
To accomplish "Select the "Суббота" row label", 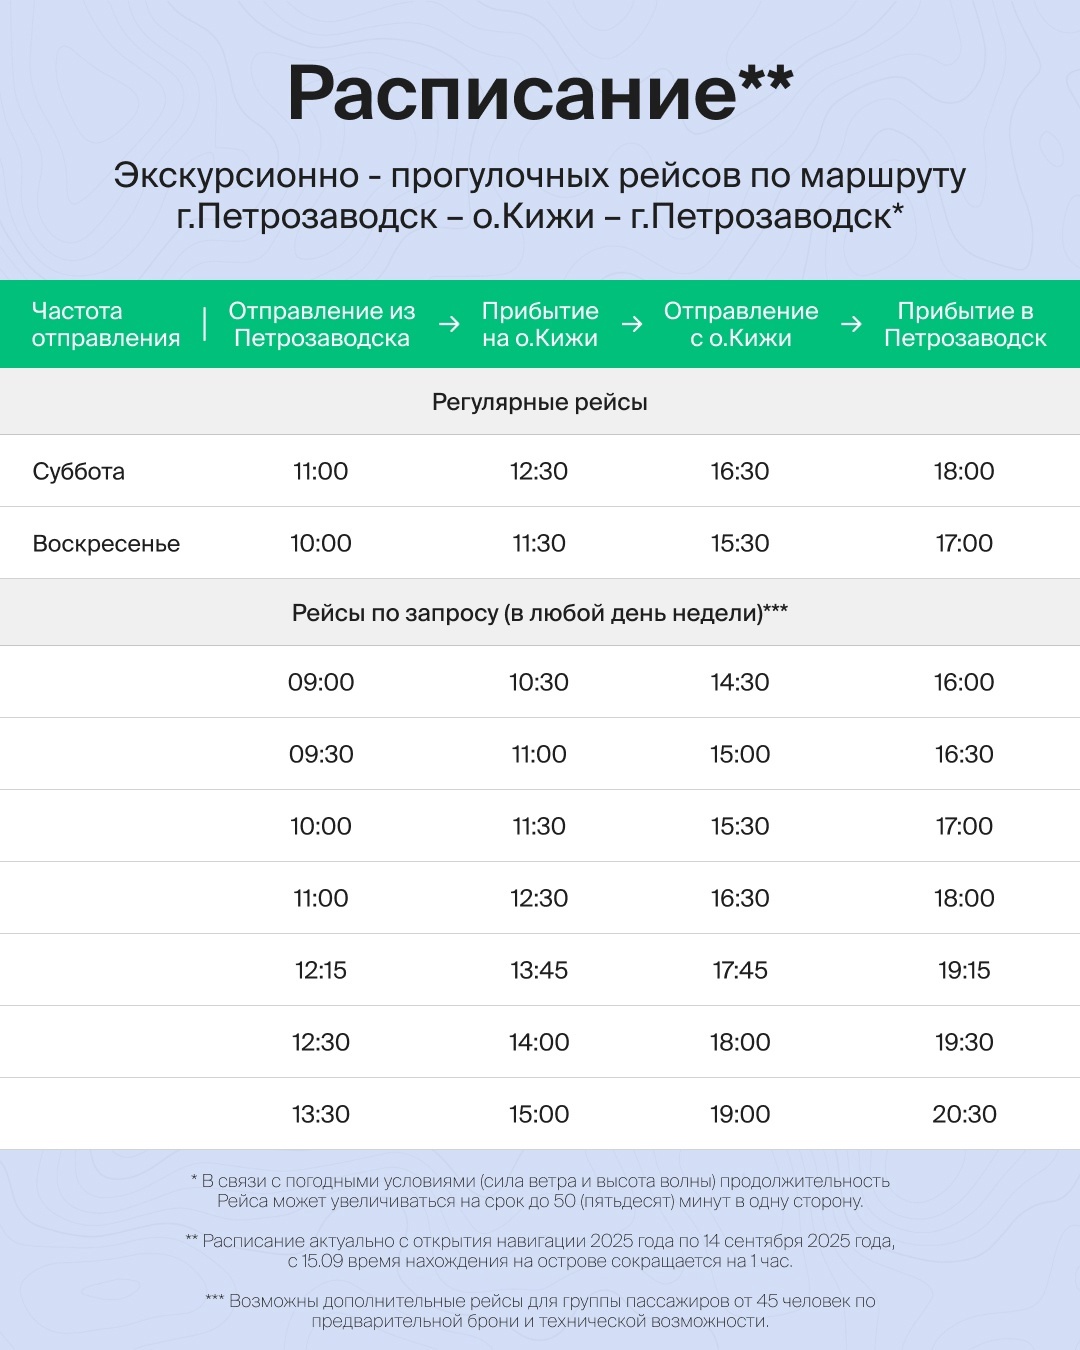I will tap(79, 471).
